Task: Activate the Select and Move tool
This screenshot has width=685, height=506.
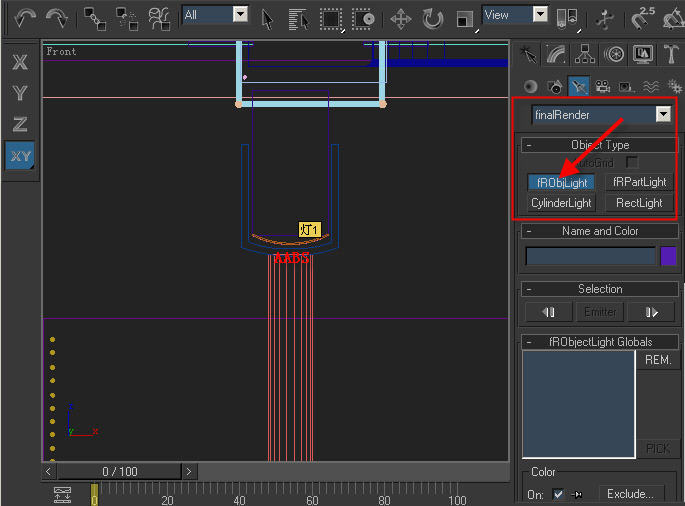Action: [400, 18]
